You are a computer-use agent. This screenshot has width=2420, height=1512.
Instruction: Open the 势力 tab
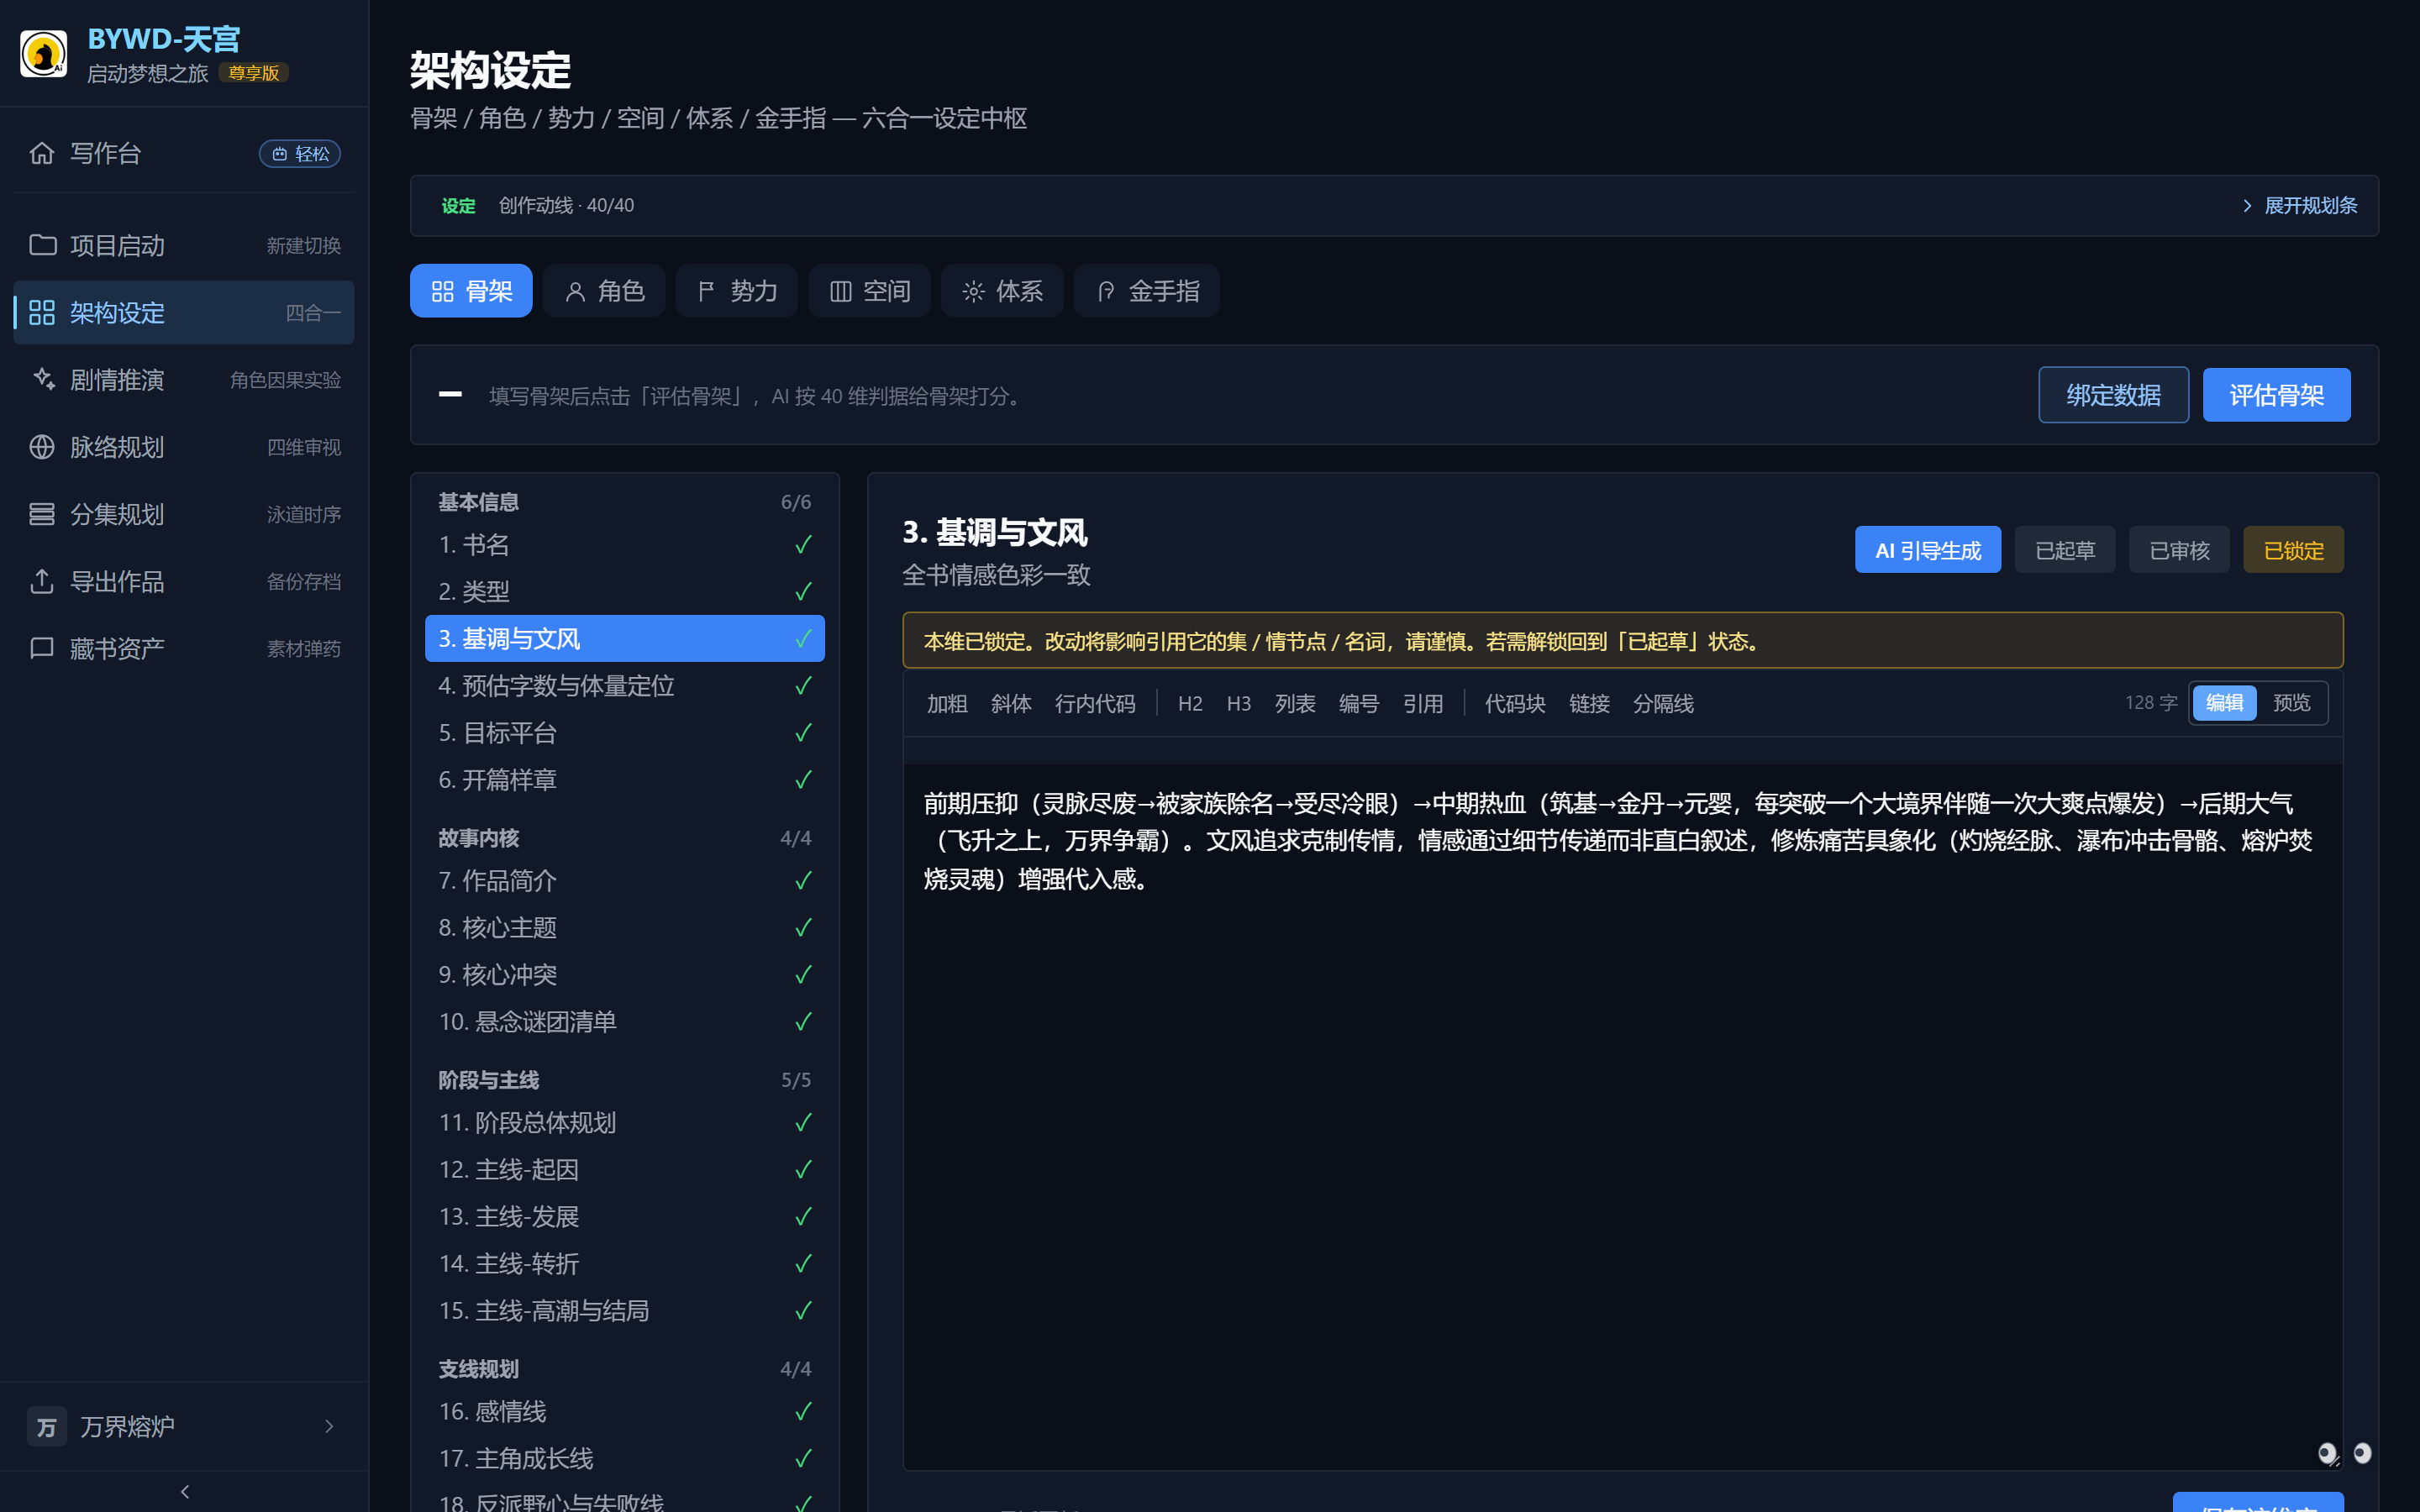737,291
